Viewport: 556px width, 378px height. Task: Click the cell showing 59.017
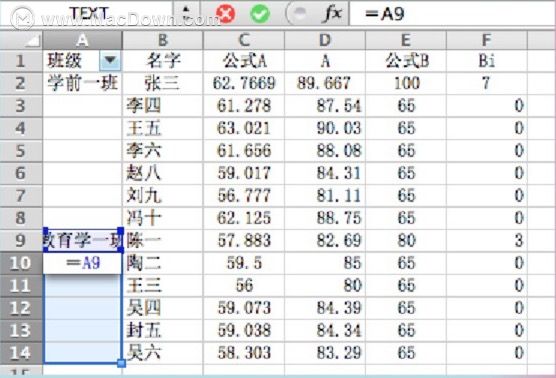point(244,173)
